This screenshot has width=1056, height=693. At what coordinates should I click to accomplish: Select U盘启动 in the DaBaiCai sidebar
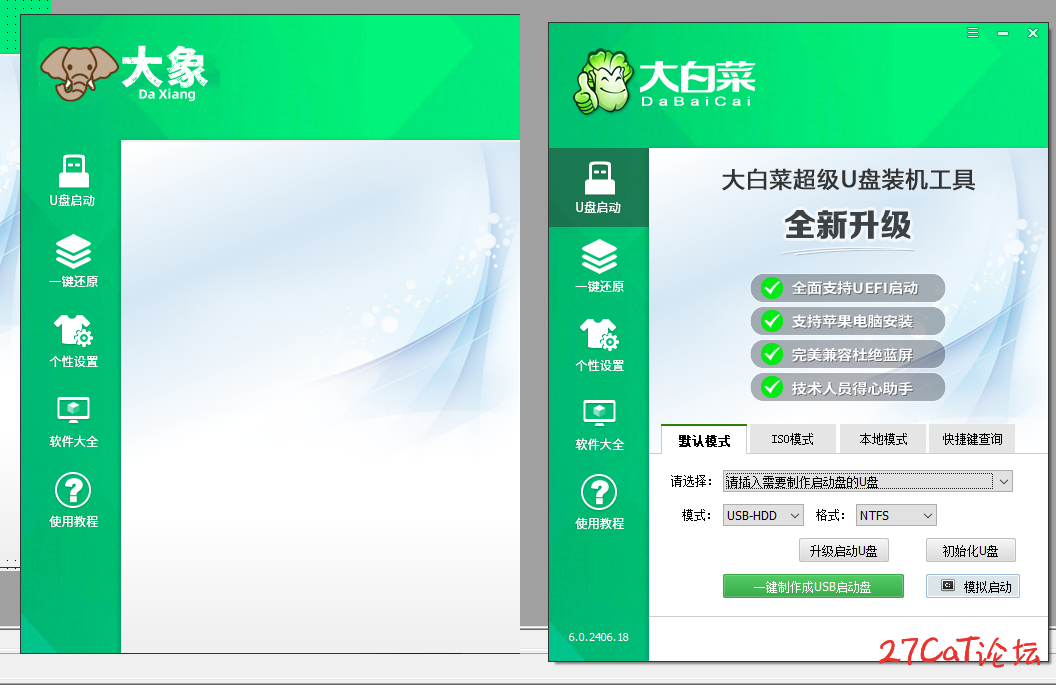598,188
